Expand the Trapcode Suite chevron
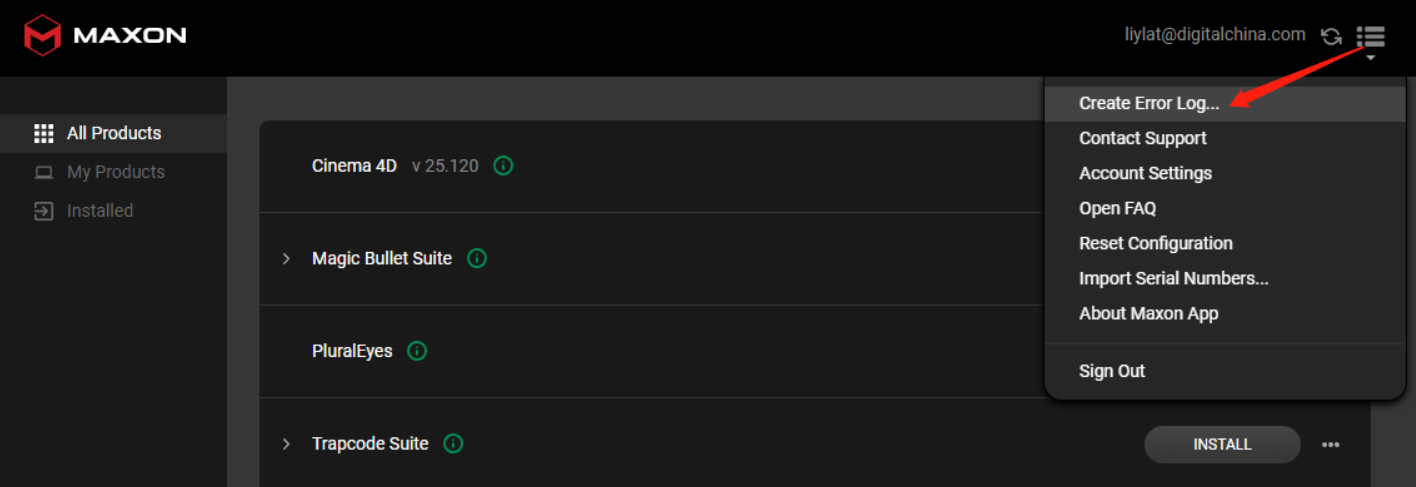1416x487 pixels. [x=286, y=444]
